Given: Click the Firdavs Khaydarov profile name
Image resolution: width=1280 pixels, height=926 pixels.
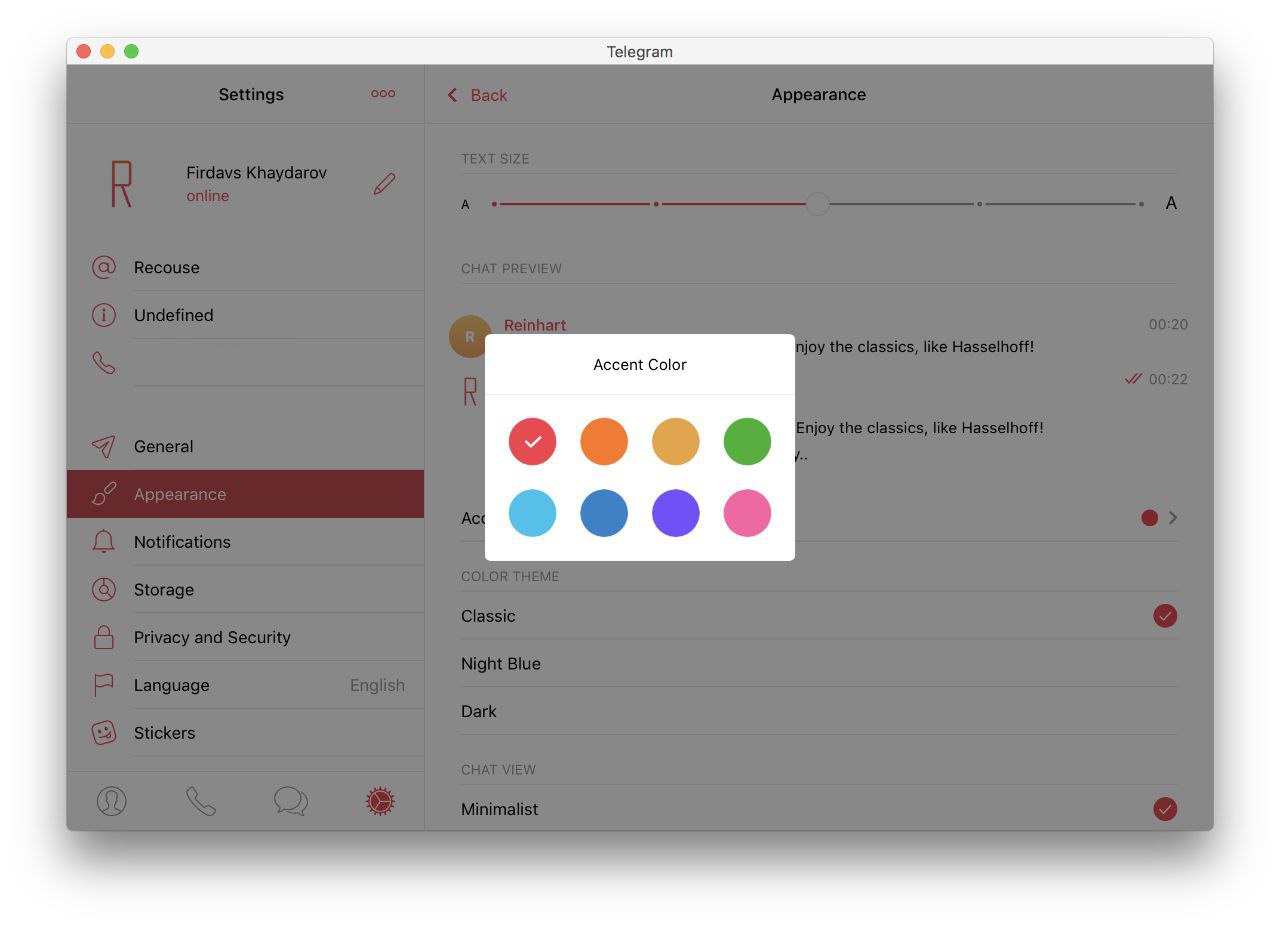Looking at the screenshot, I should [x=256, y=172].
